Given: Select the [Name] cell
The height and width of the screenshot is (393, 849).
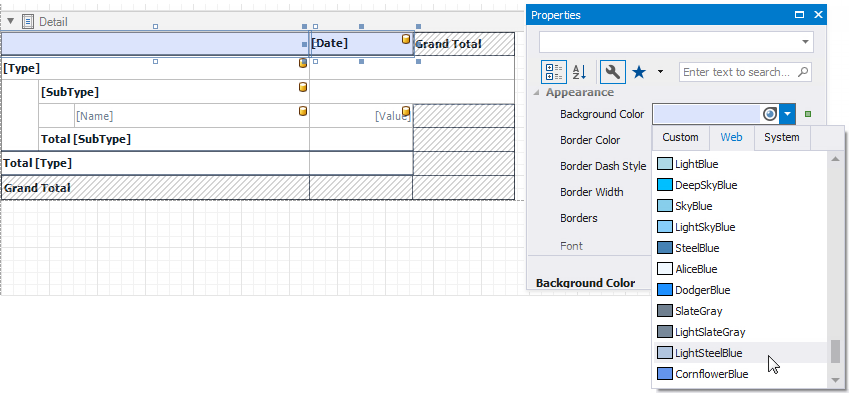Looking at the screenshot, I should 192,116.
